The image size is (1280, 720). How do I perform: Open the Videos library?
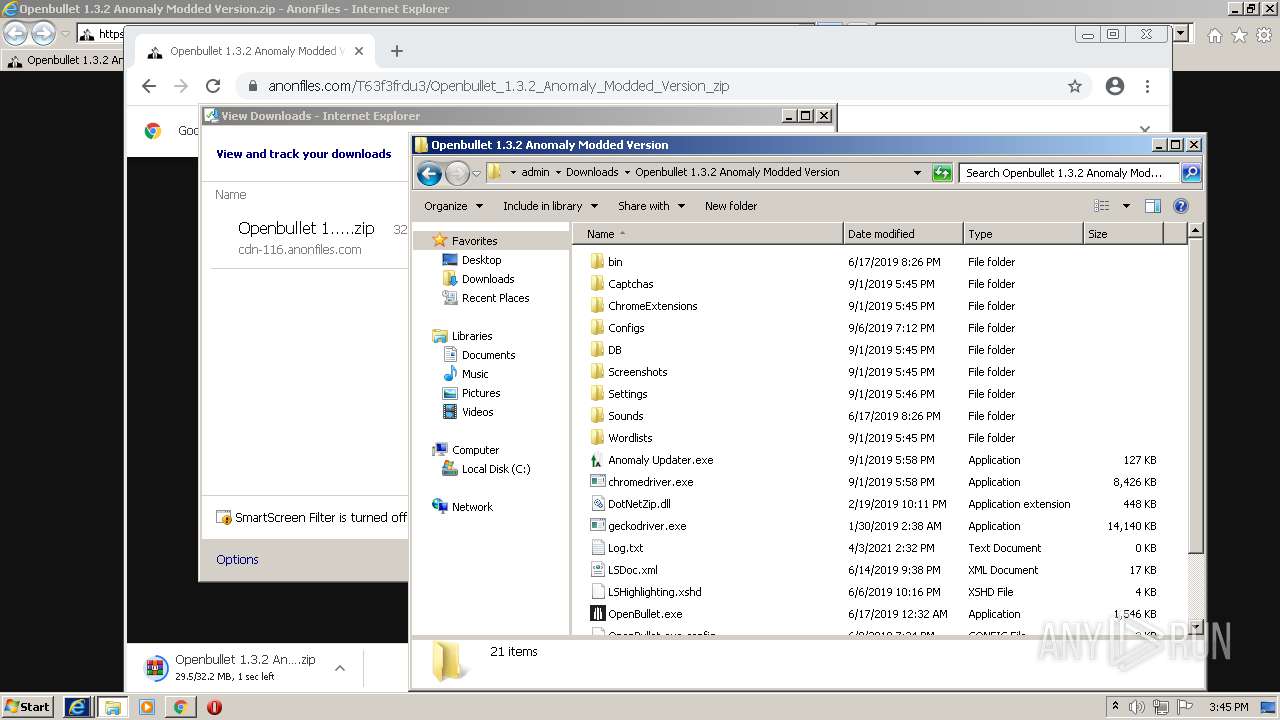point(477,412)
